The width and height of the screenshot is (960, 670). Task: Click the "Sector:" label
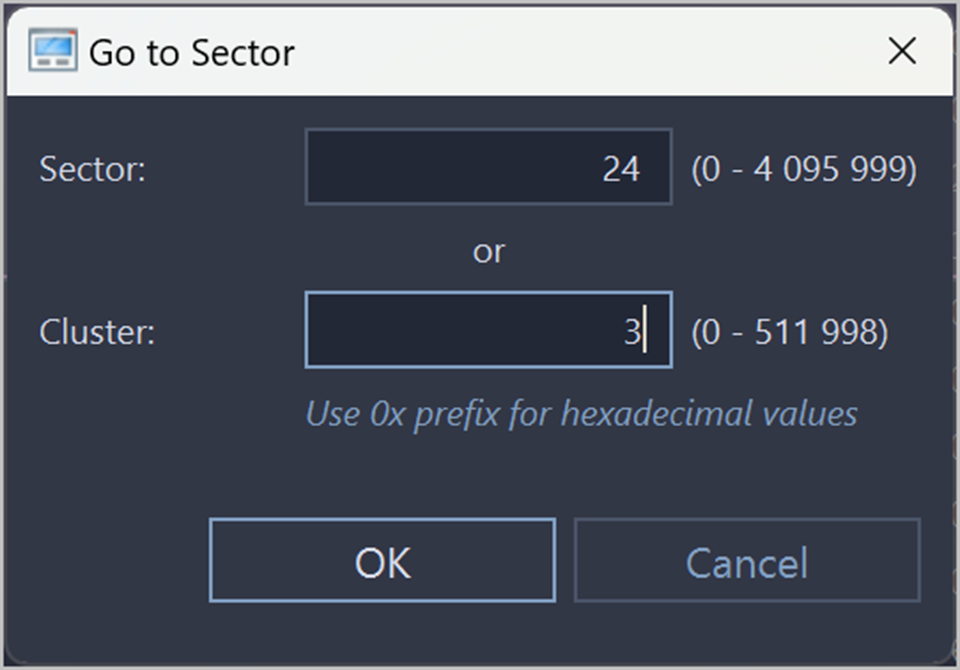92,169
